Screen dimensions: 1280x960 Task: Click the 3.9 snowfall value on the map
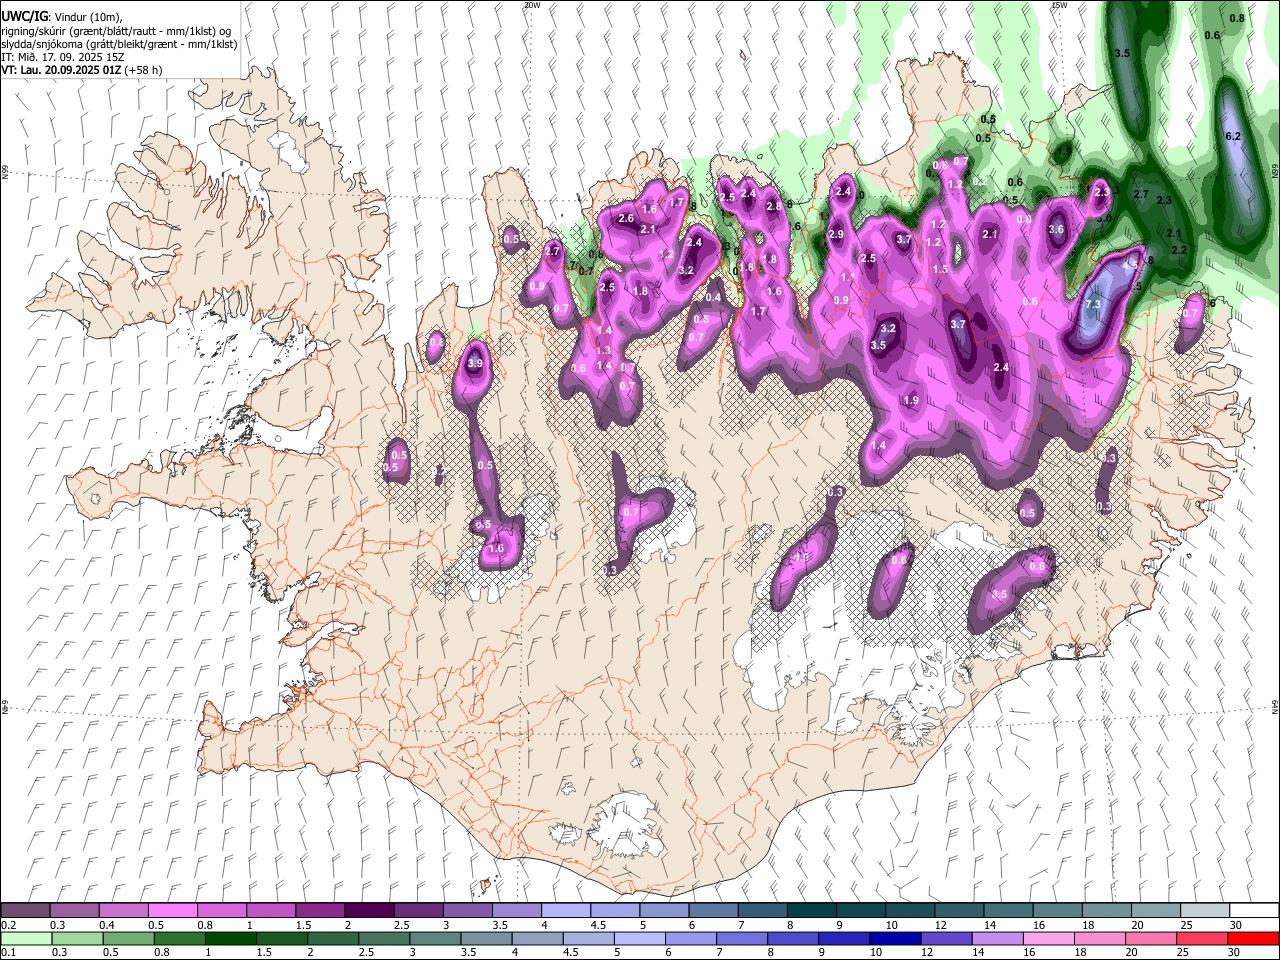[475, 364]
